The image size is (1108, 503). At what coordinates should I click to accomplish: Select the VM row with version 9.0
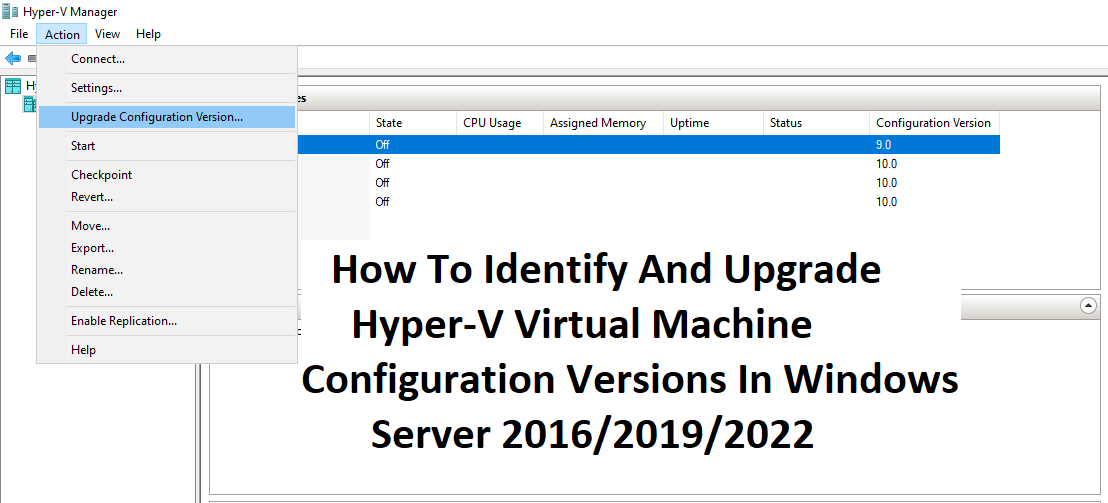coord(647,145)
